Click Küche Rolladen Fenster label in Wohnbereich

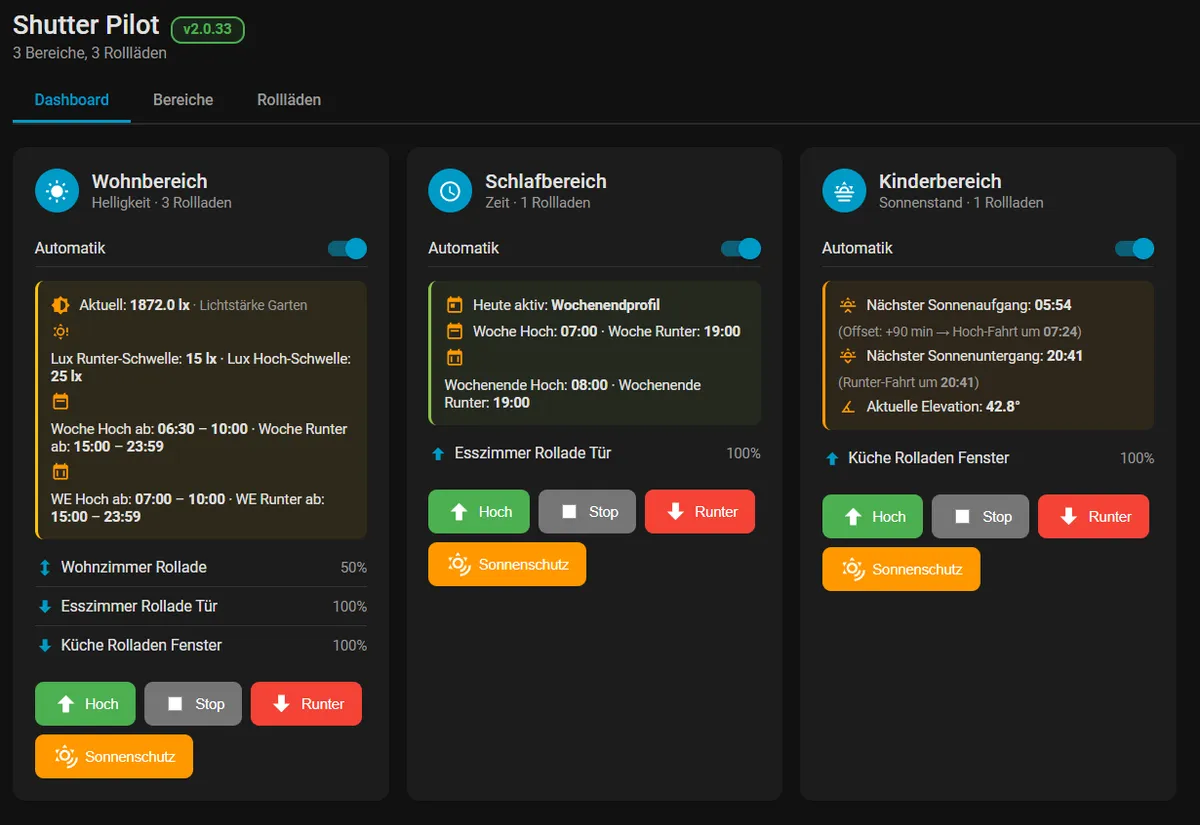[142, 645]
